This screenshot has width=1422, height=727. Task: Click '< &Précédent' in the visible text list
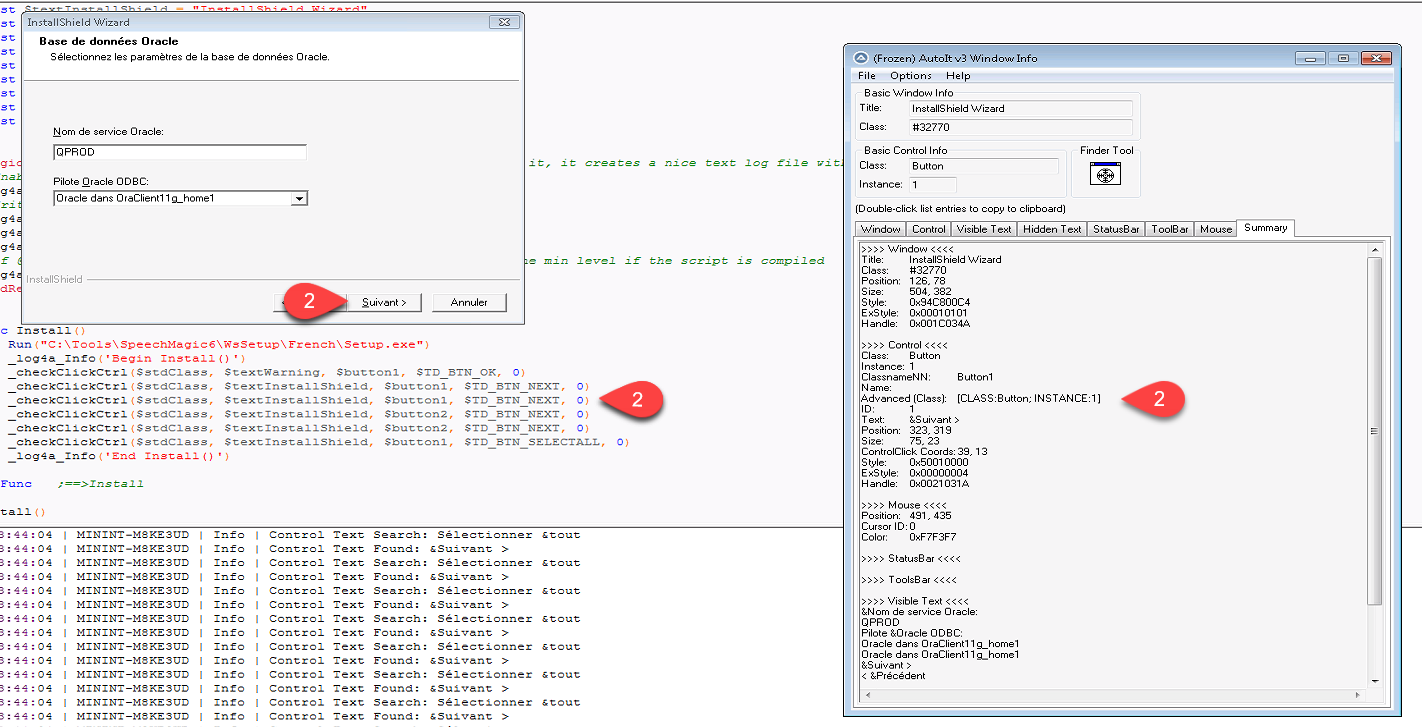[x=893, y=676]
